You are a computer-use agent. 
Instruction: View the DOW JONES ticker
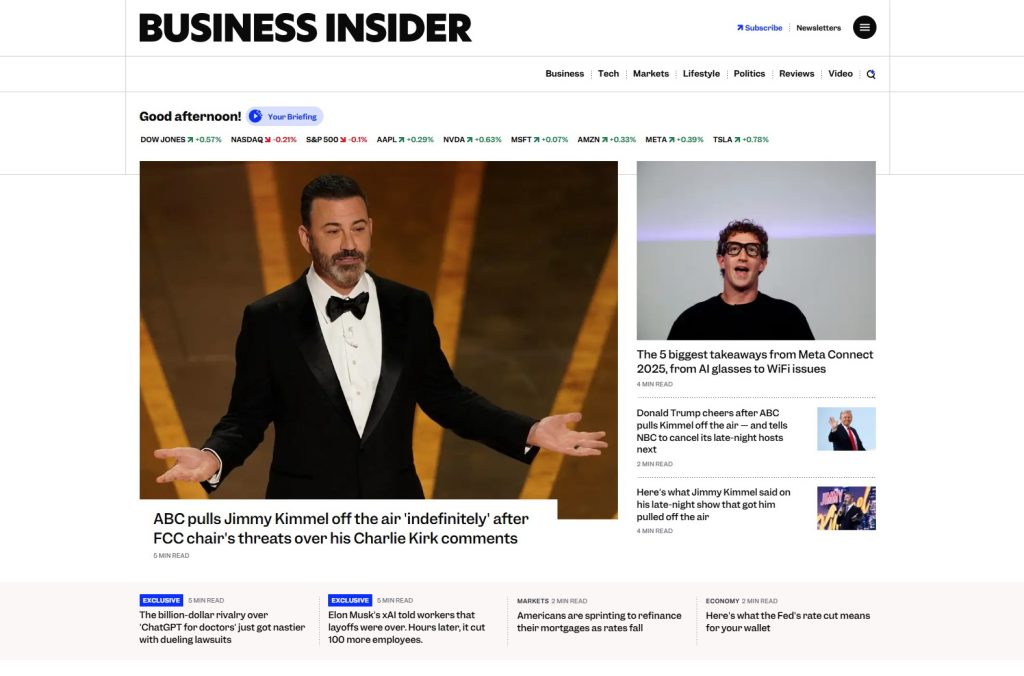181,140
